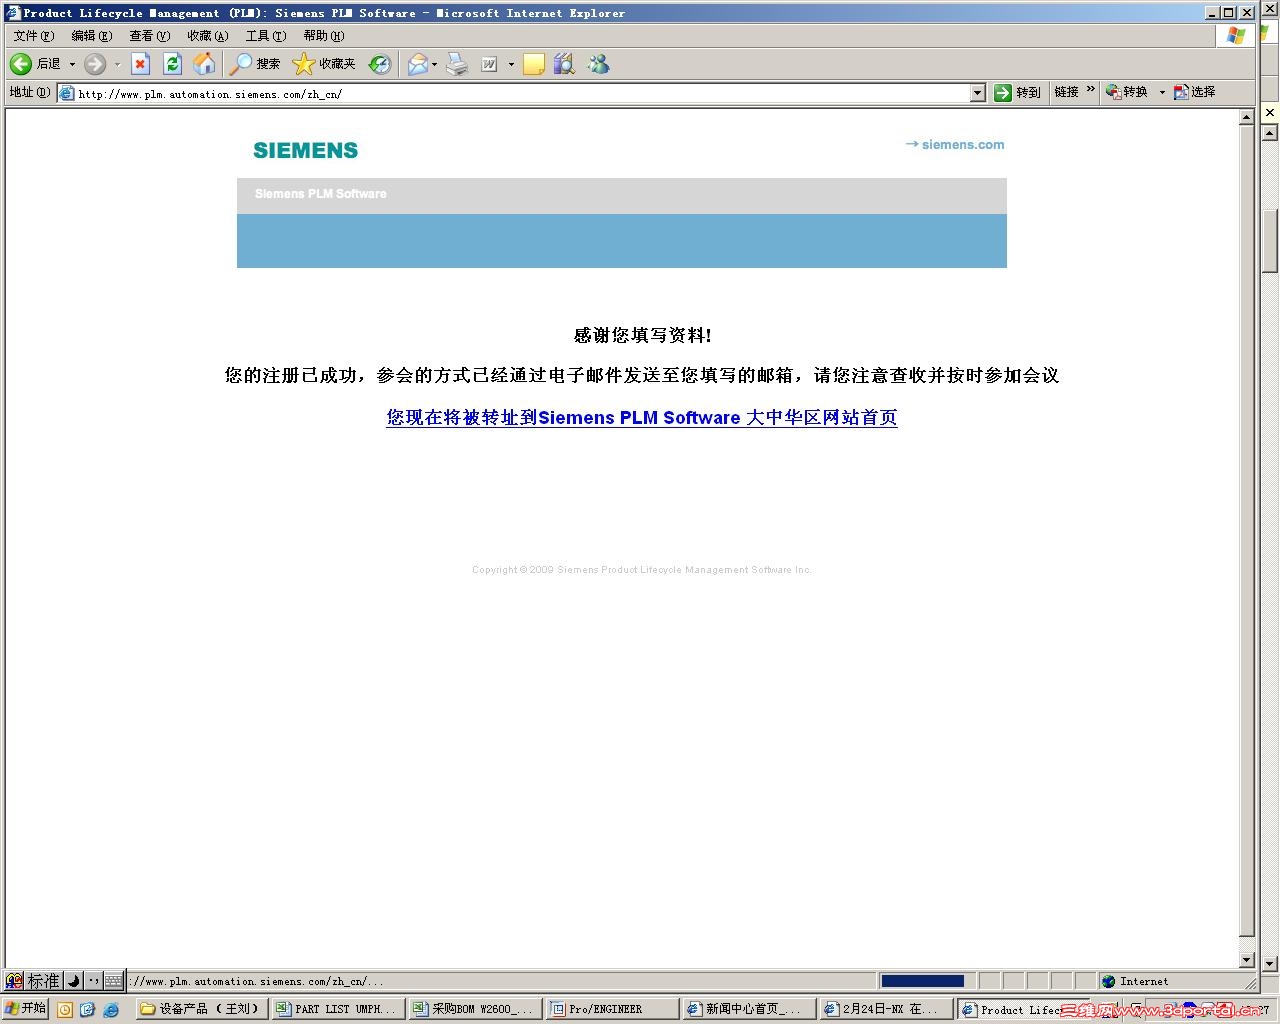Open the 文件(F) menu

pos(34,36)
